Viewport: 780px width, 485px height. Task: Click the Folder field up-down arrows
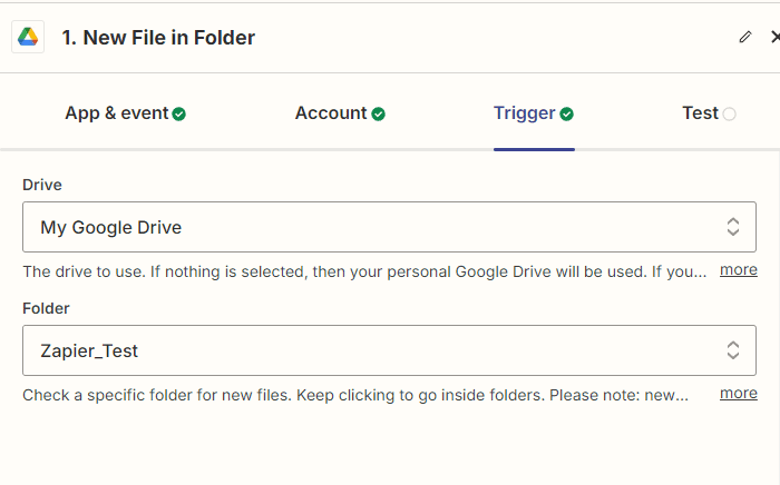point(733,350)
